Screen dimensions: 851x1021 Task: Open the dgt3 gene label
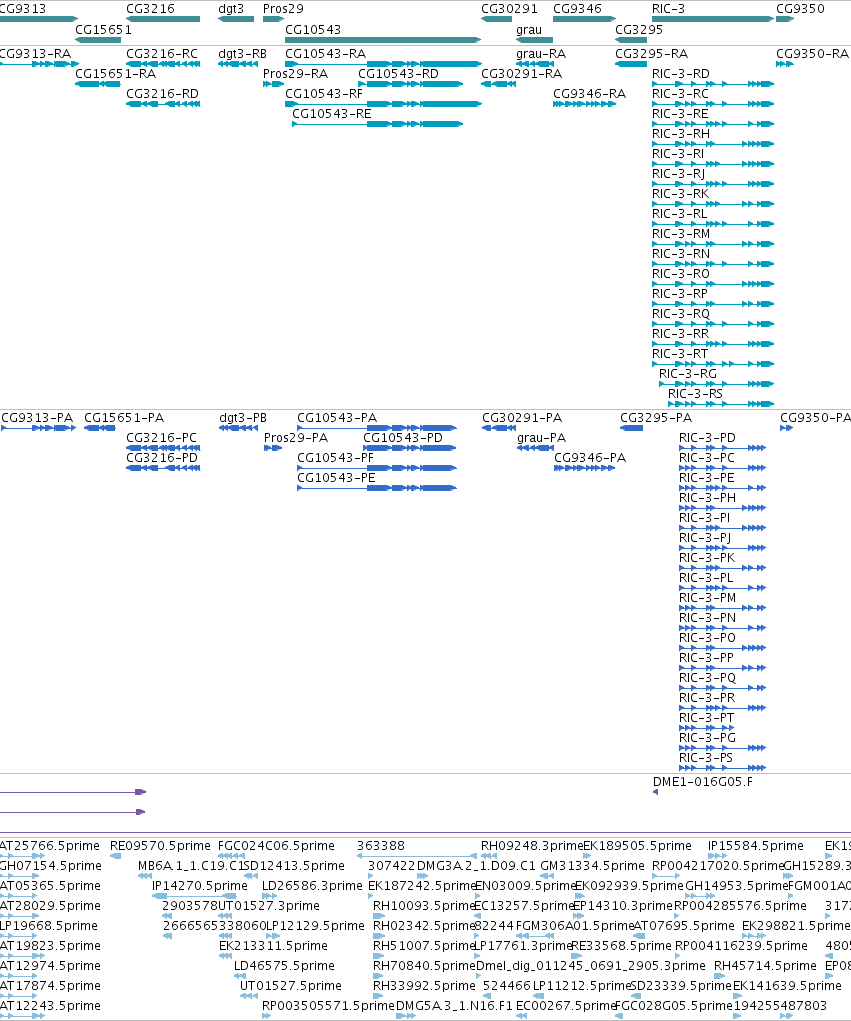(x=231, y=8)
